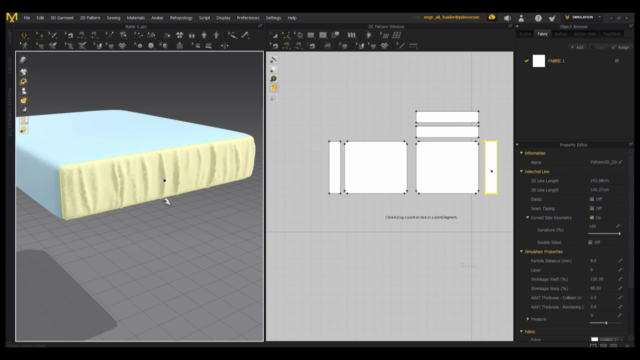Open the Sewing menu
Screen dimensions: 640x360
click(113, 18)
